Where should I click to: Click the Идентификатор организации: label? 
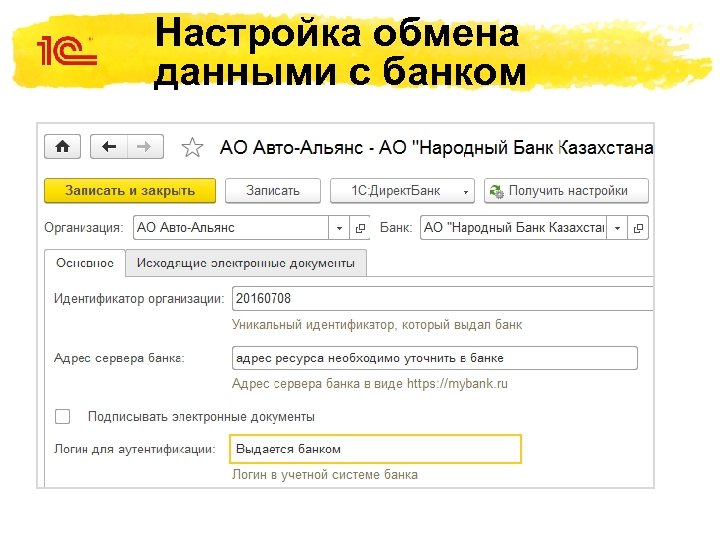click(x=139, y=298)
